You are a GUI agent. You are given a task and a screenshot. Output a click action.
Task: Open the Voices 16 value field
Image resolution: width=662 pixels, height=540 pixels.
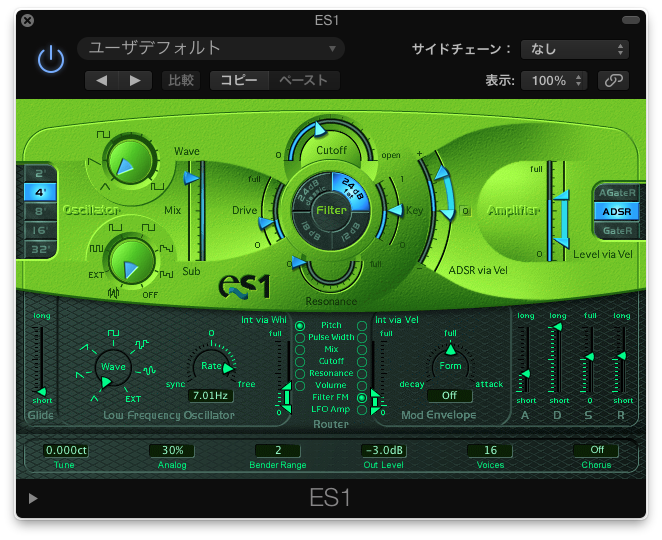(490, 450)
